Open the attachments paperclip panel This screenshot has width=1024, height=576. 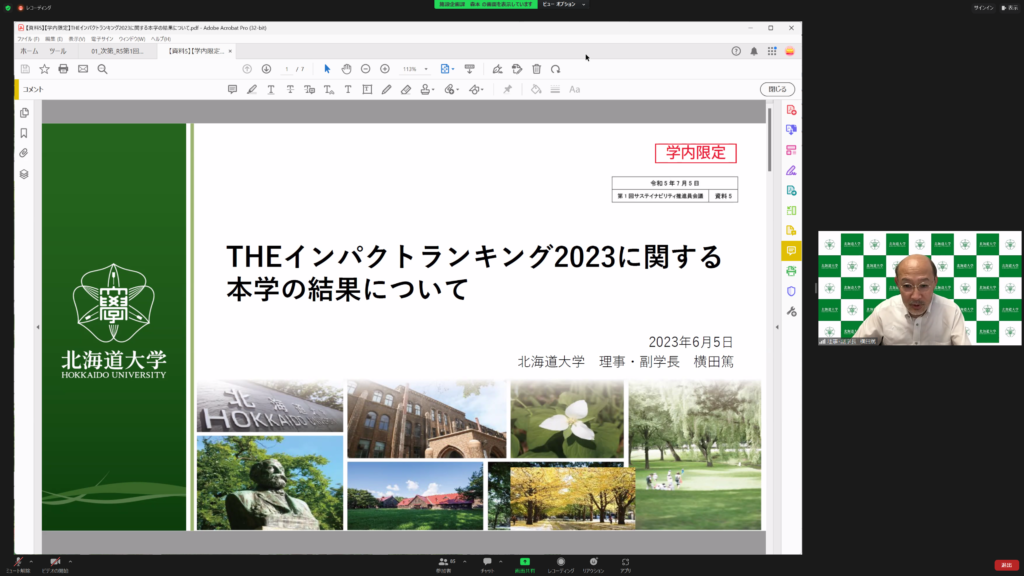[x=24, y=153]
